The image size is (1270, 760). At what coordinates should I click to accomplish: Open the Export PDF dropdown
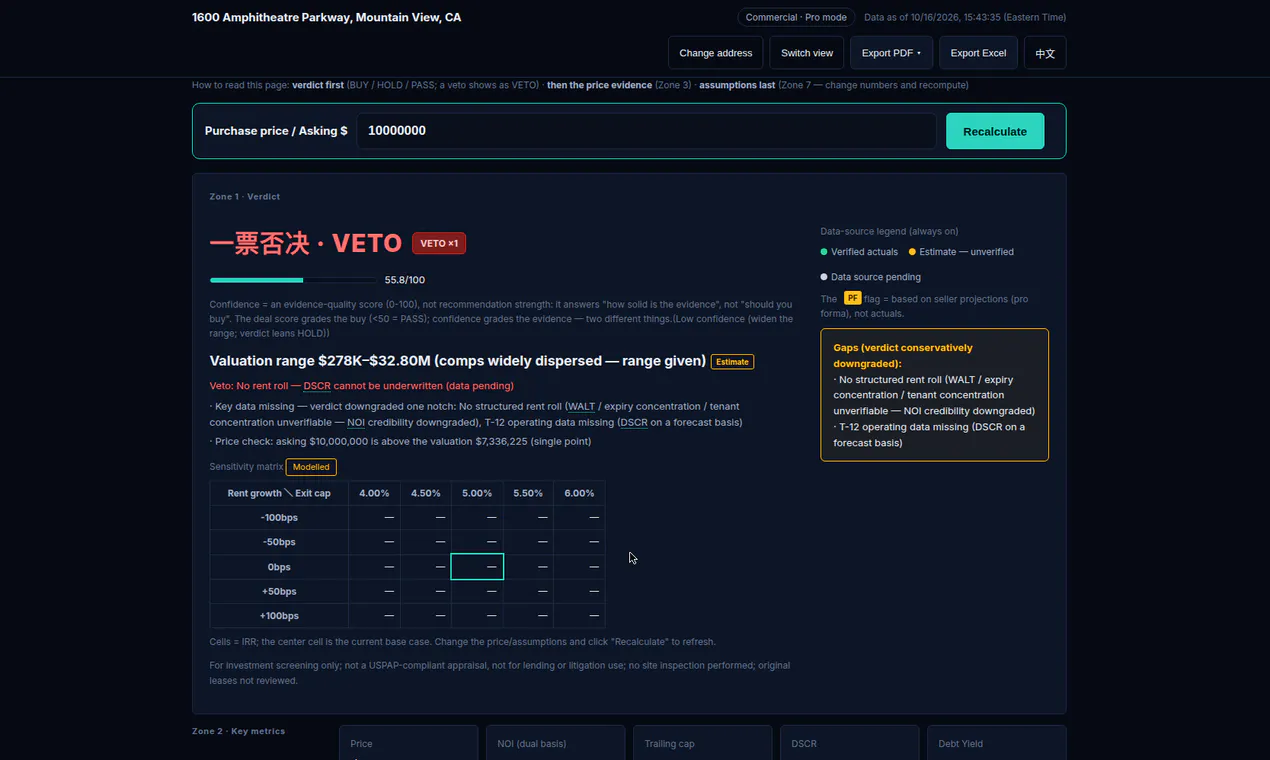(x=891, y=53)
